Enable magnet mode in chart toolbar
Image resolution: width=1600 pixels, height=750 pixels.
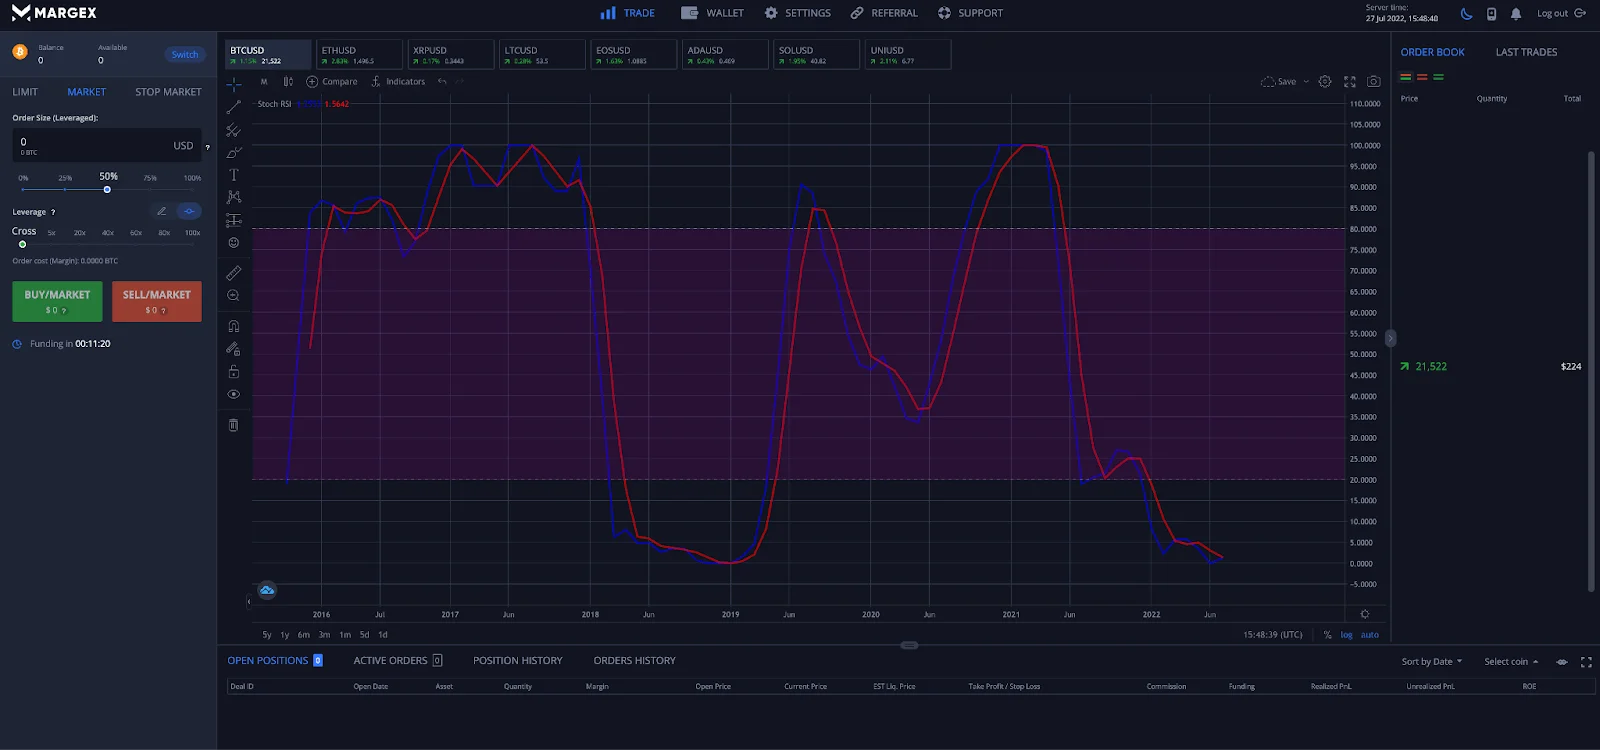tap(234, 326)
